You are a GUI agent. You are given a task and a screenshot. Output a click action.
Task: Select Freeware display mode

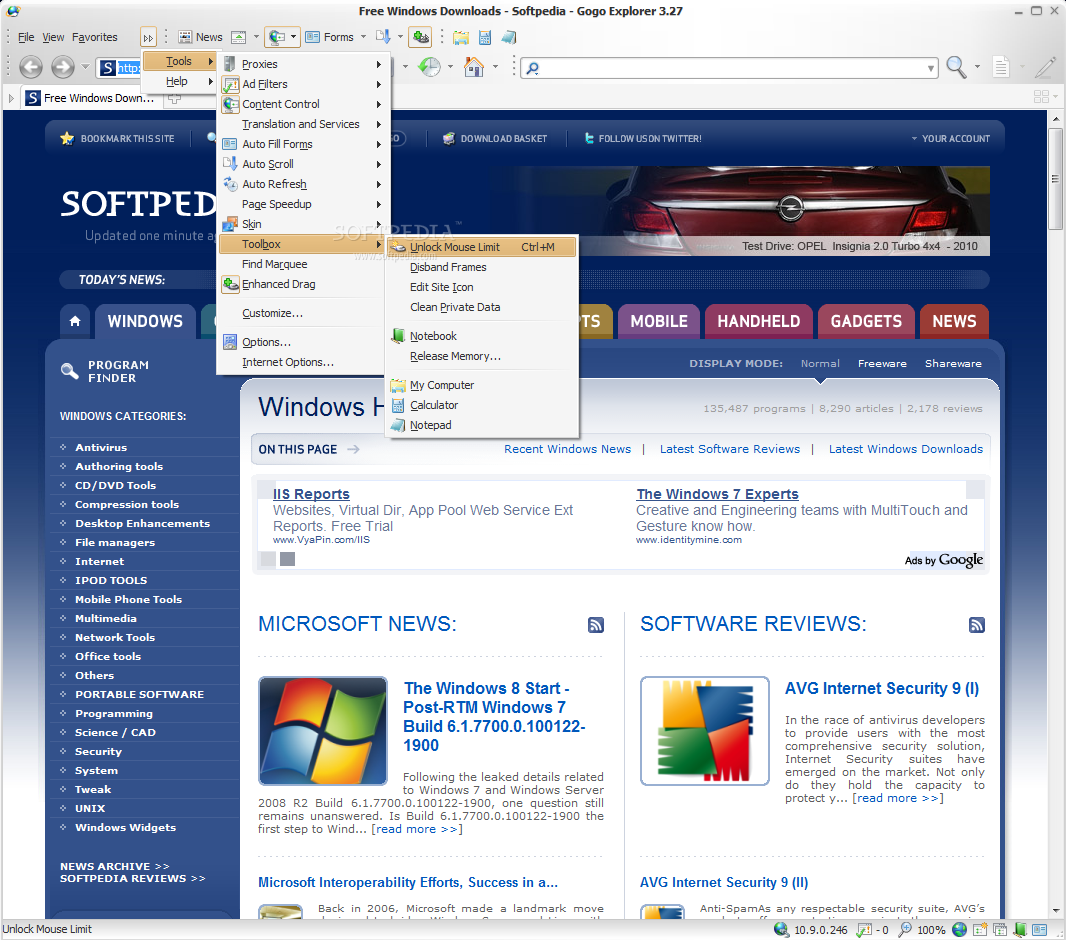coord(882,364)
